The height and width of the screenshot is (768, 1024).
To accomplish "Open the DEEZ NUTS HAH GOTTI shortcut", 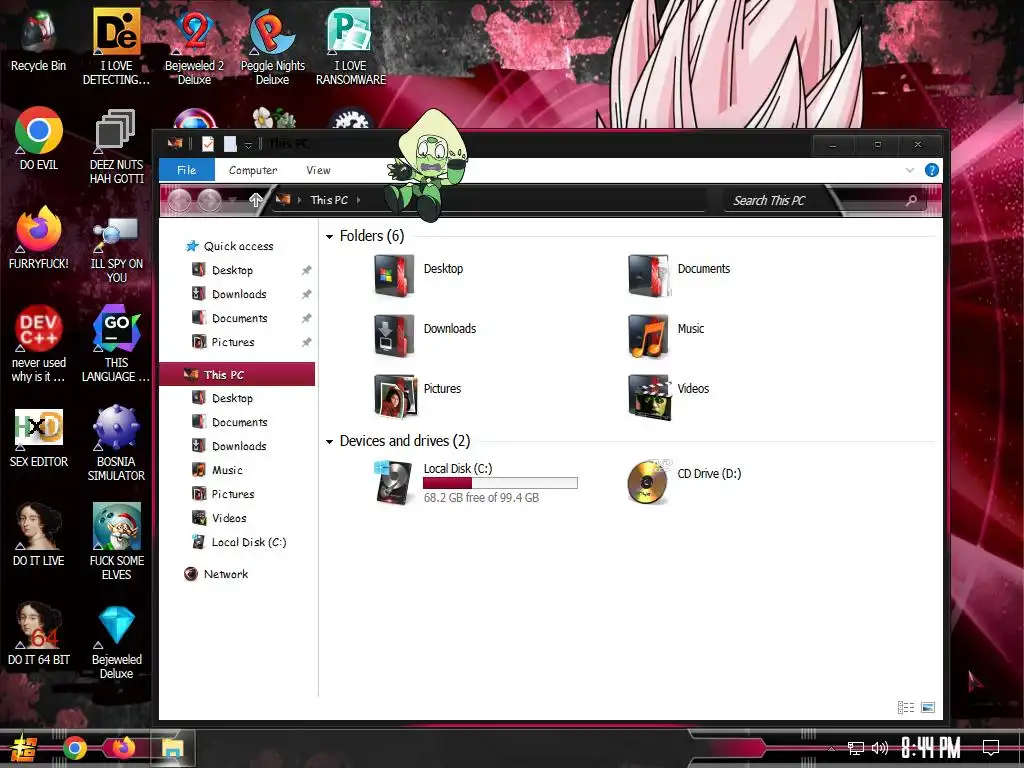I will coord(116,146).
